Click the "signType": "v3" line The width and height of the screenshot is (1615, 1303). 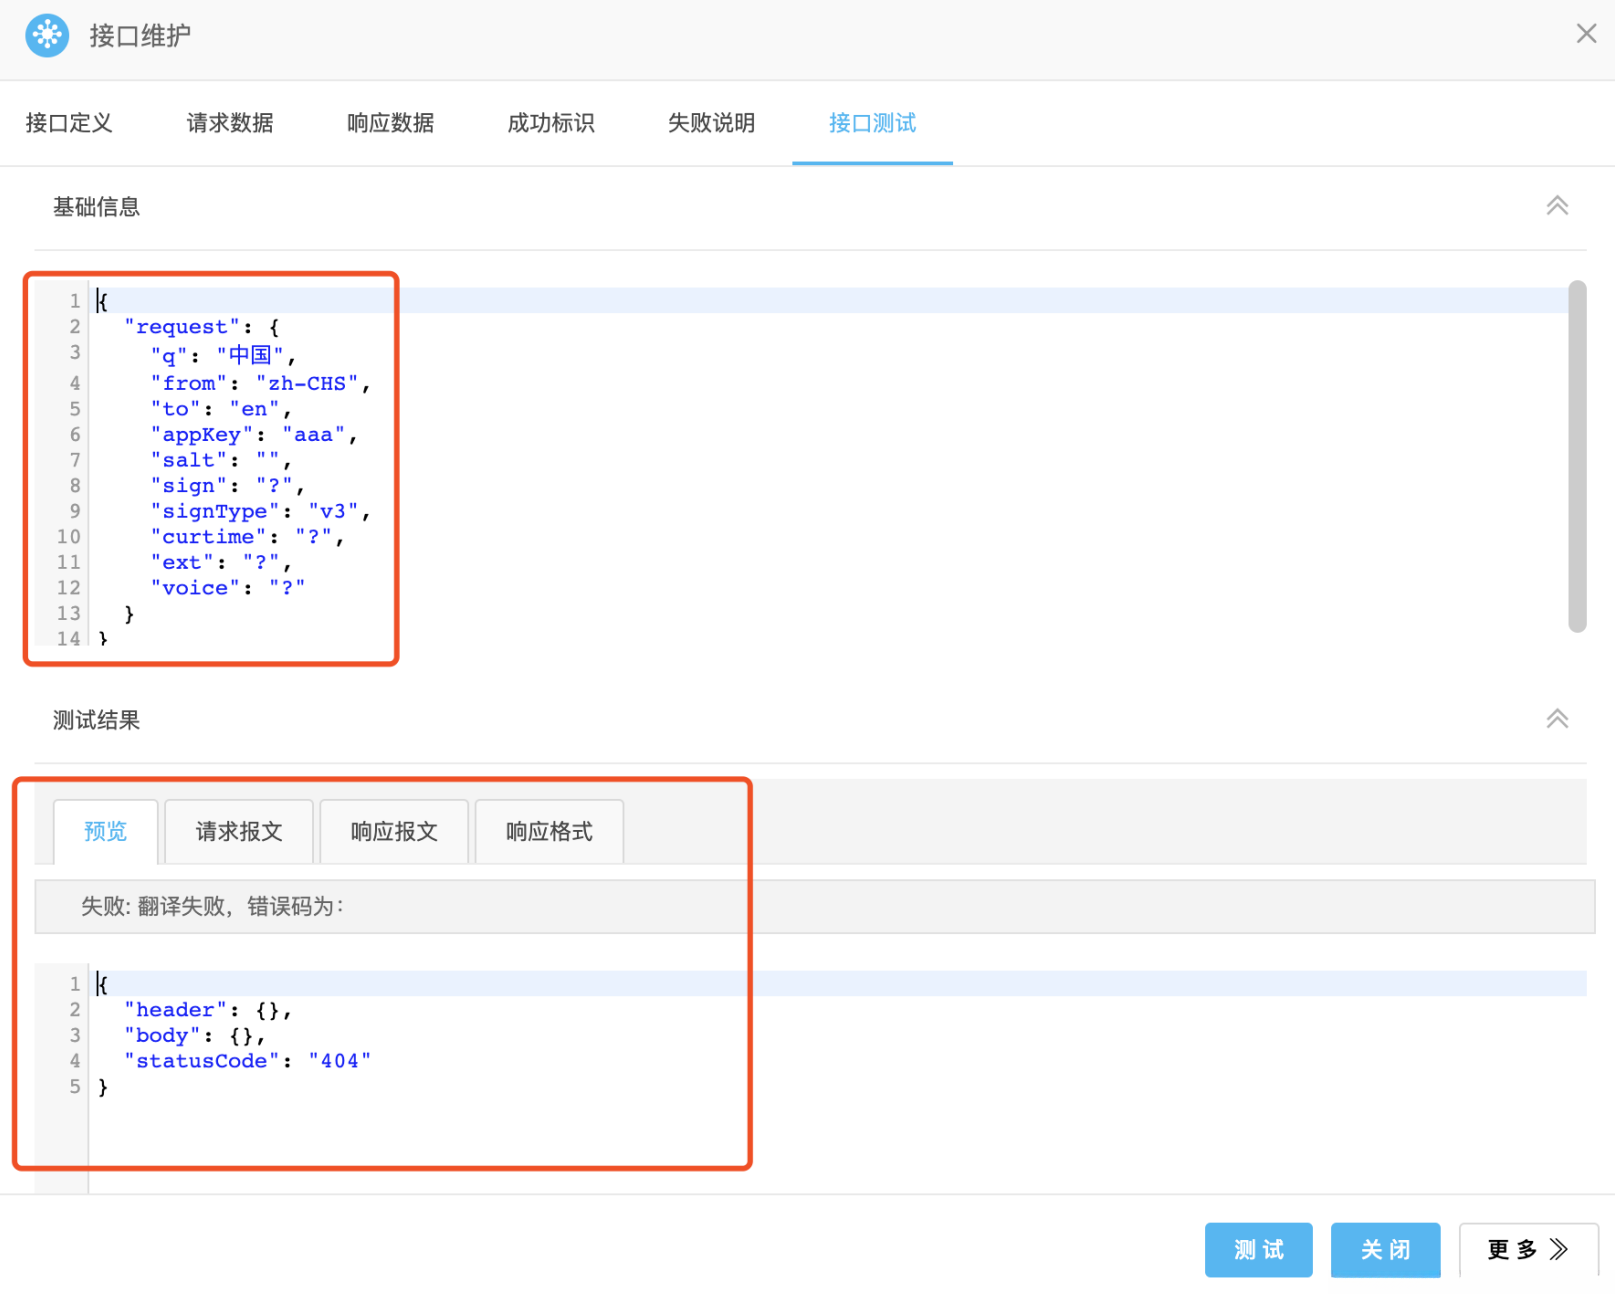[x=260, y=511]
